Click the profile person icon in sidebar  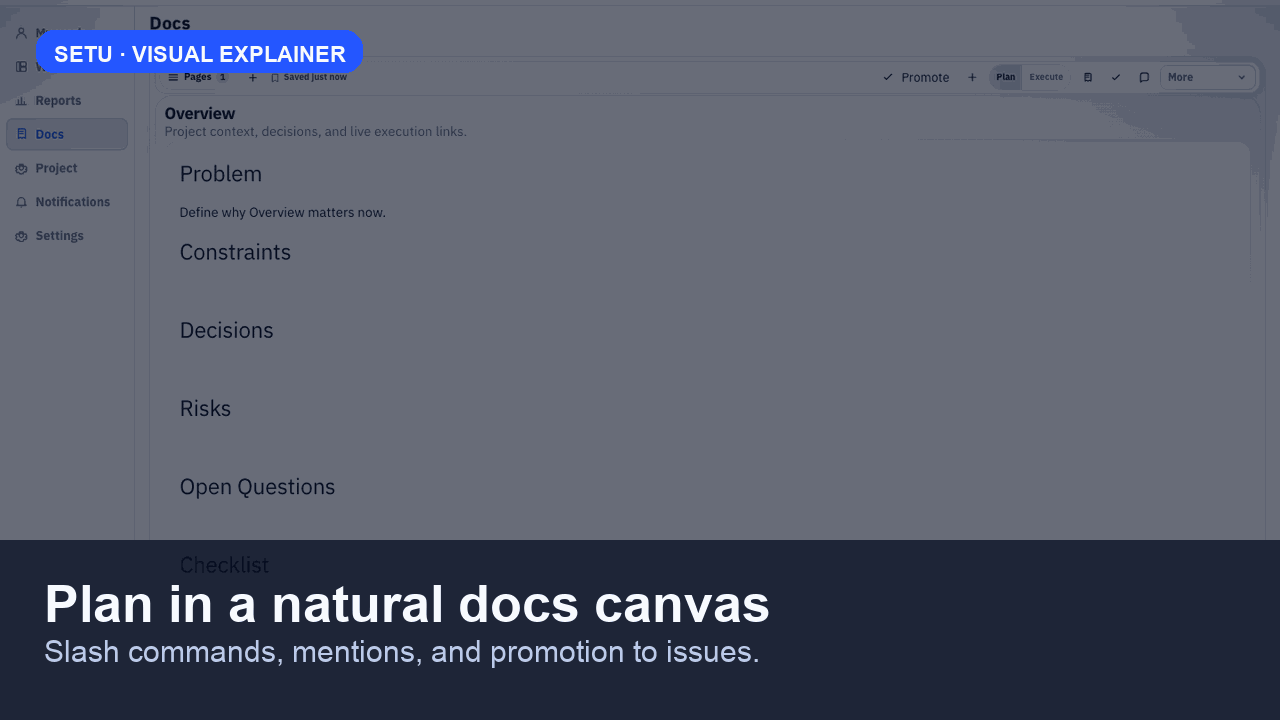click(22, 33)
